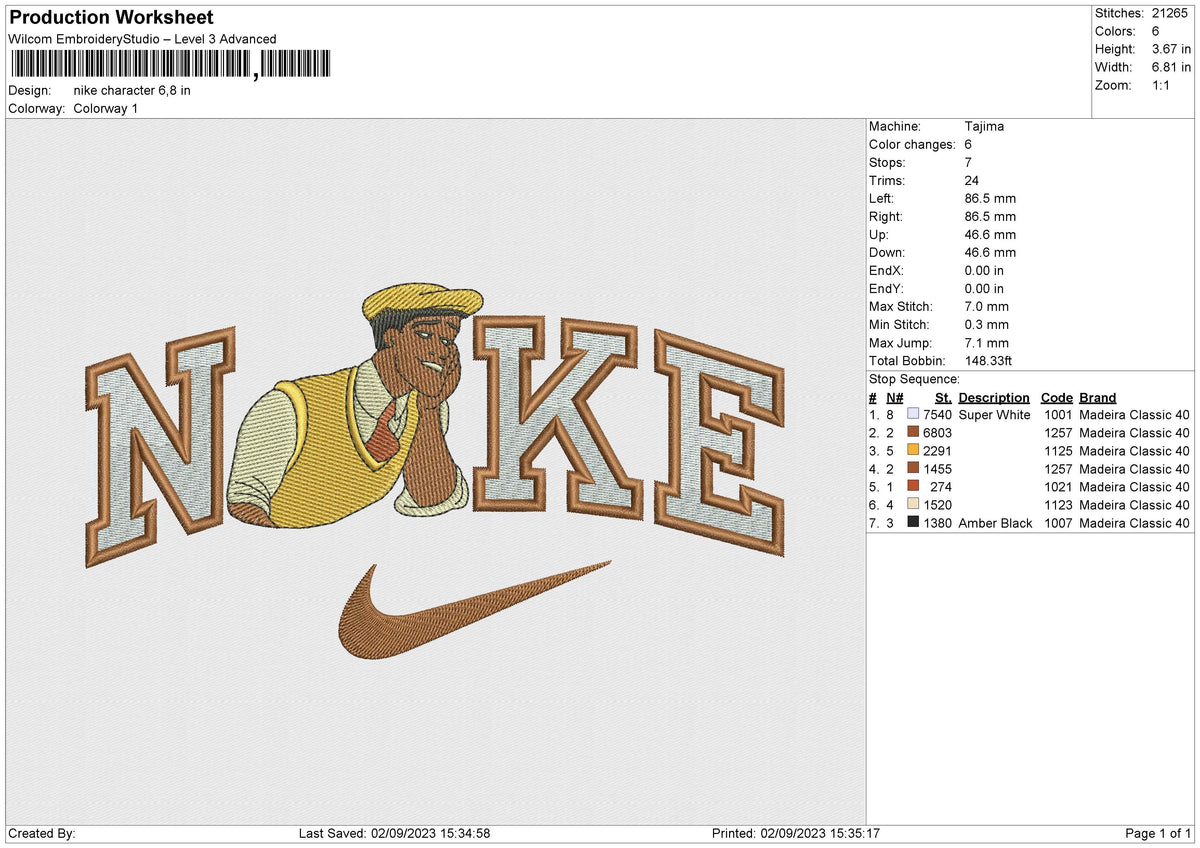Click 'Page 1 of 1' in footer

coord(1158,833)
